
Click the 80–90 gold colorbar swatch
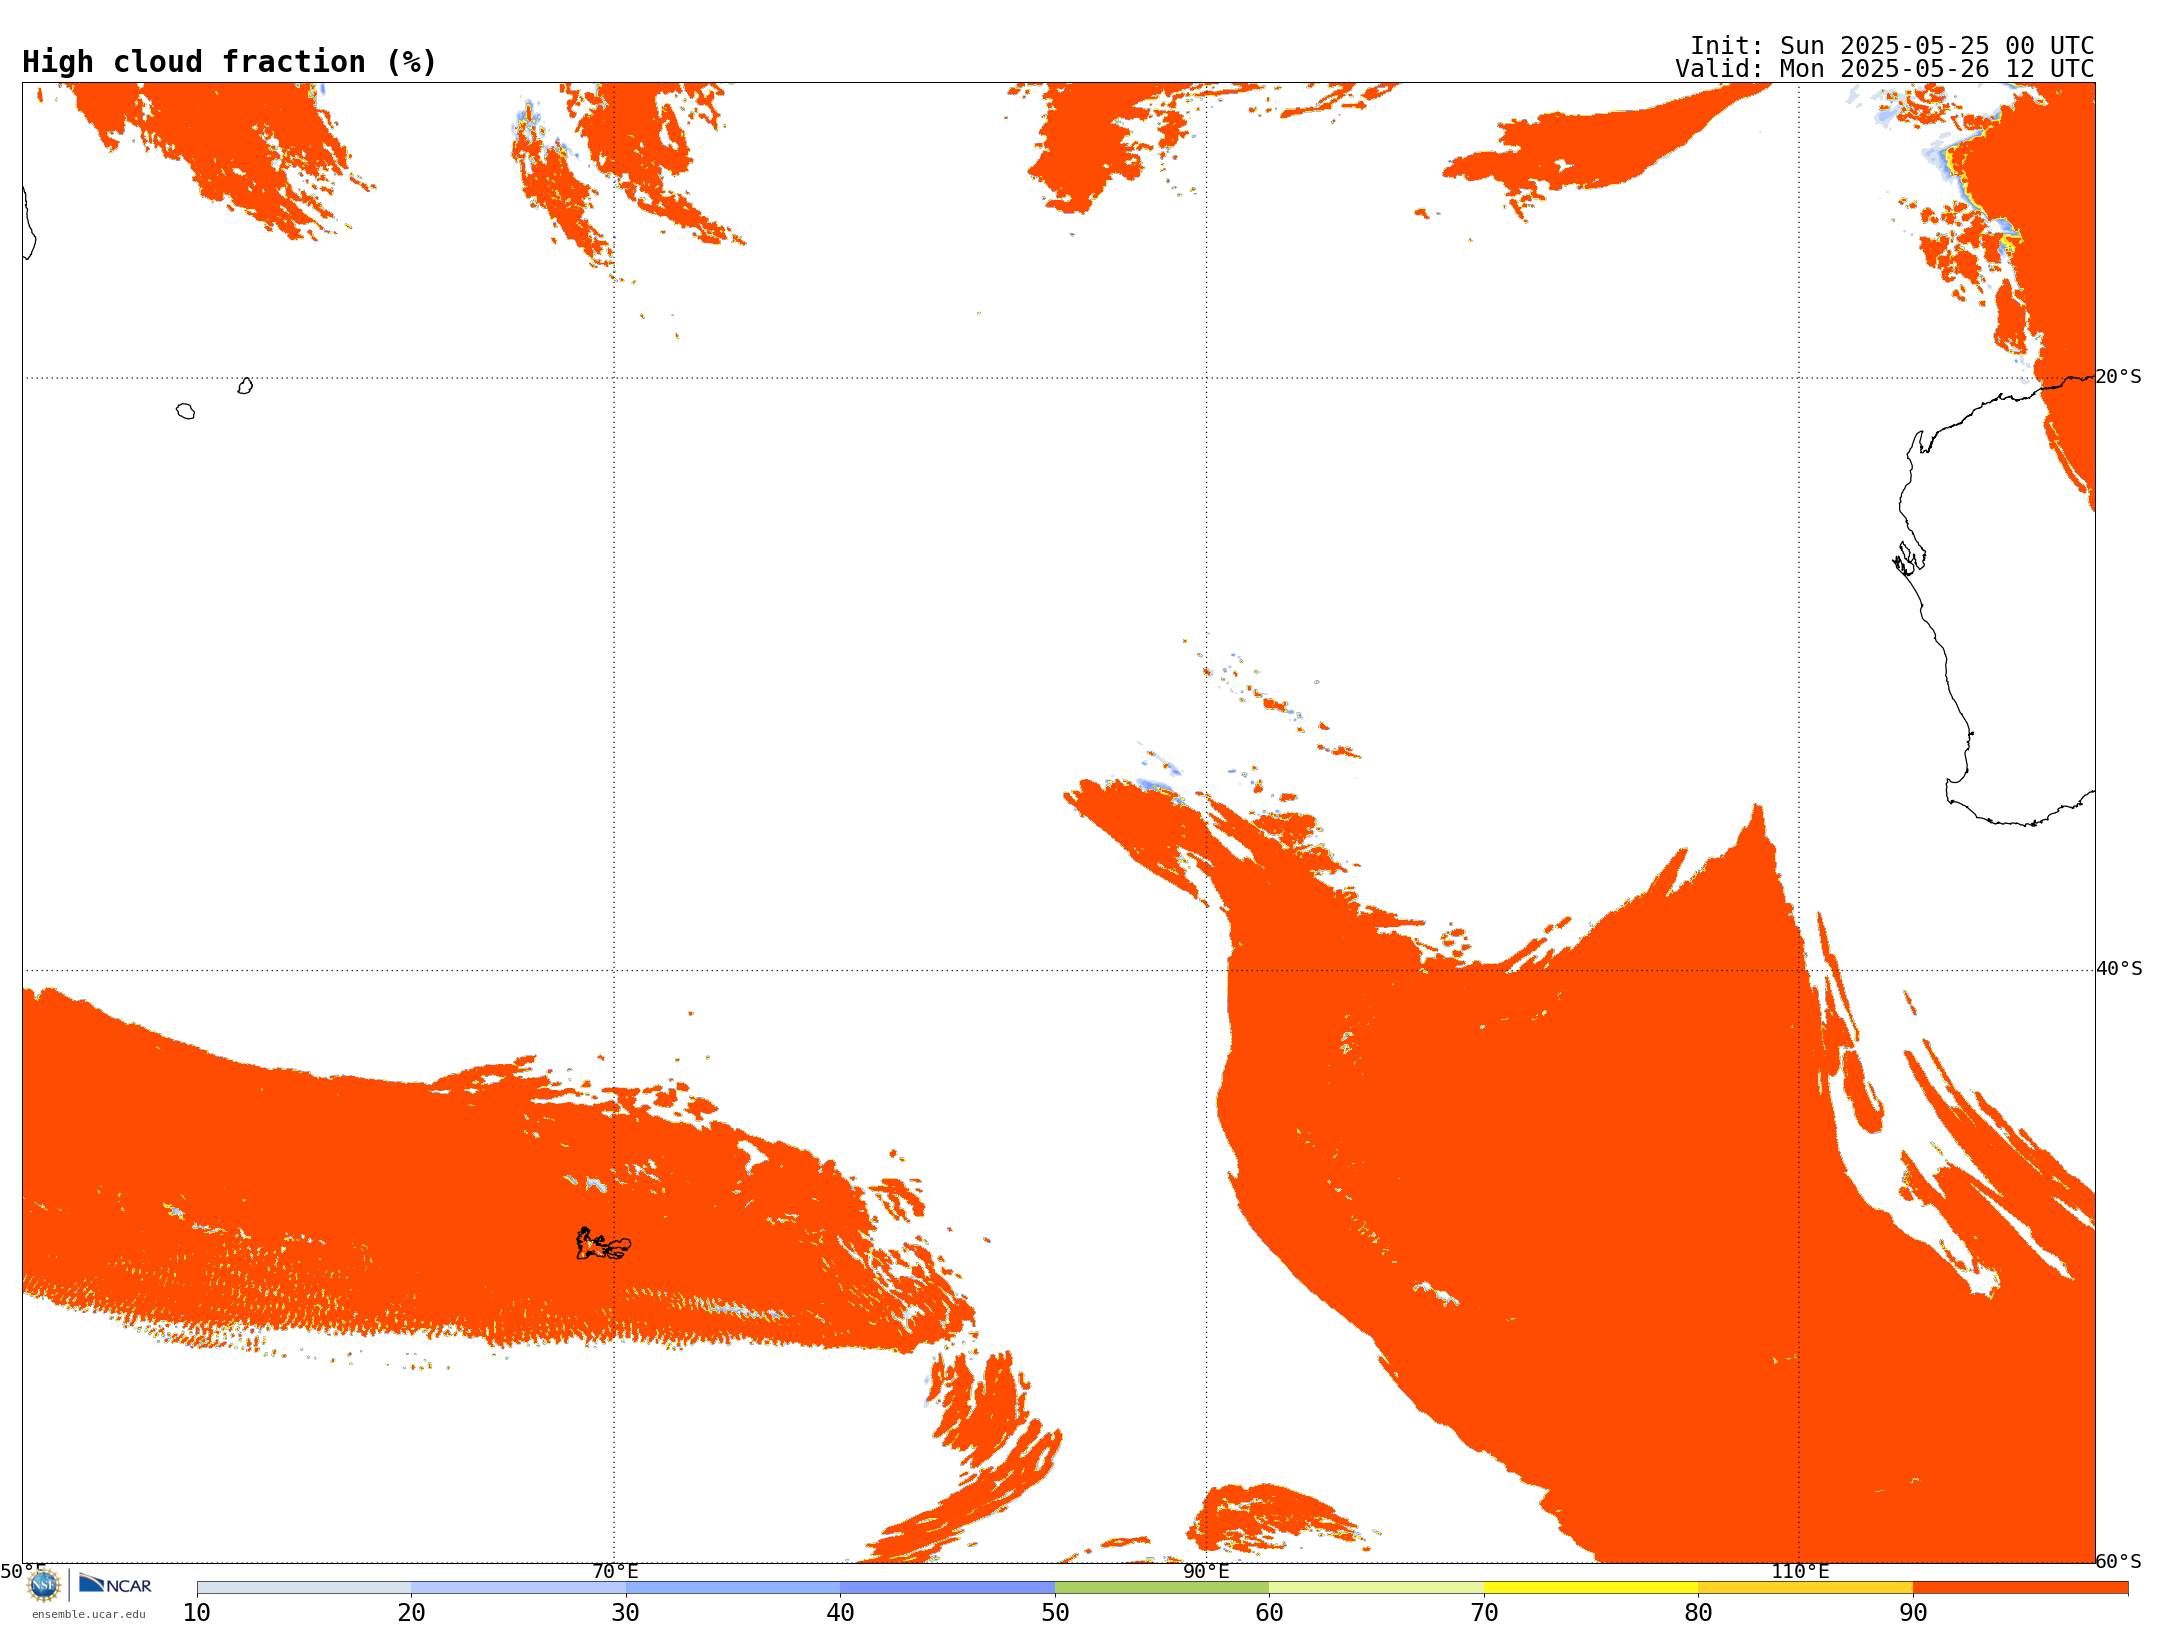tap(1806, 1588)
